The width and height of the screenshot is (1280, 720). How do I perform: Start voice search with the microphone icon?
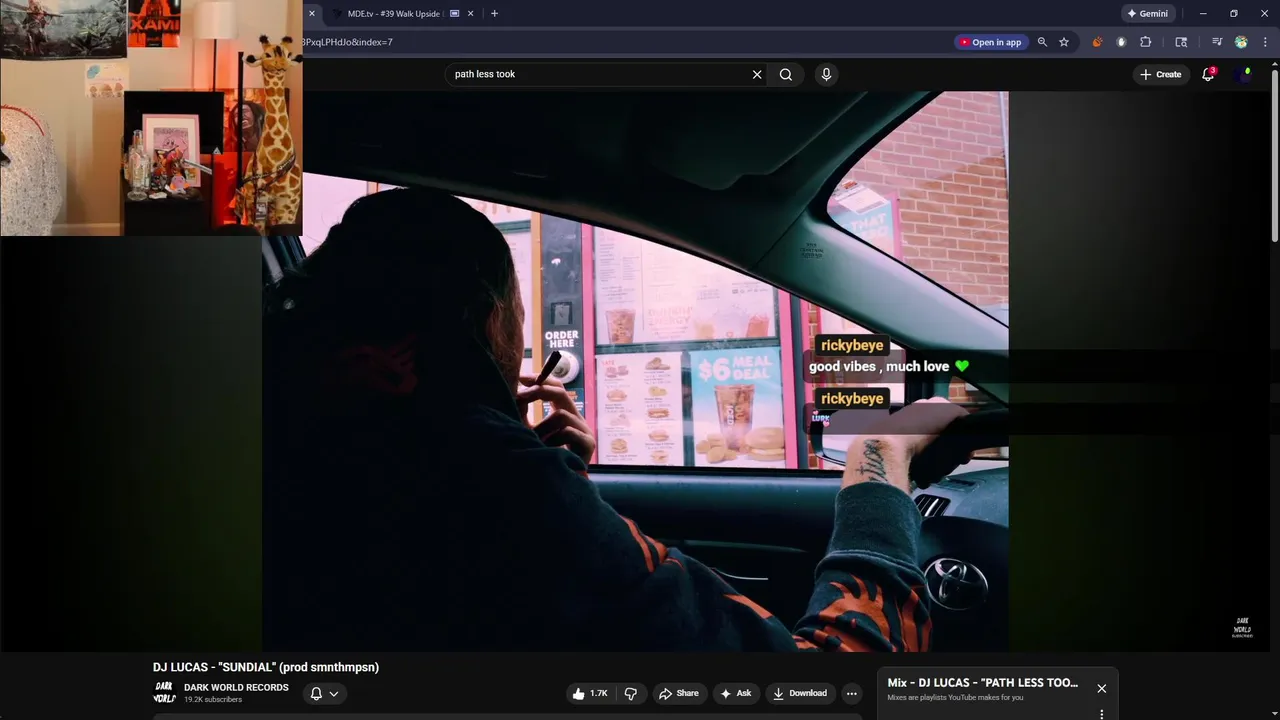coord(826,74)
